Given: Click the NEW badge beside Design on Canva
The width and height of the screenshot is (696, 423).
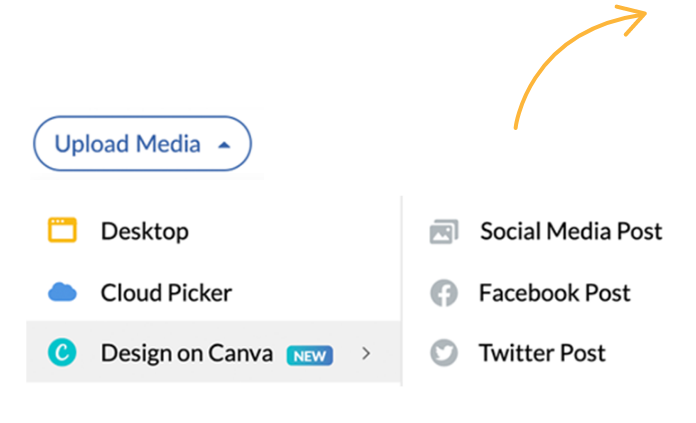Looking at the screenshot, I should 309,354.
